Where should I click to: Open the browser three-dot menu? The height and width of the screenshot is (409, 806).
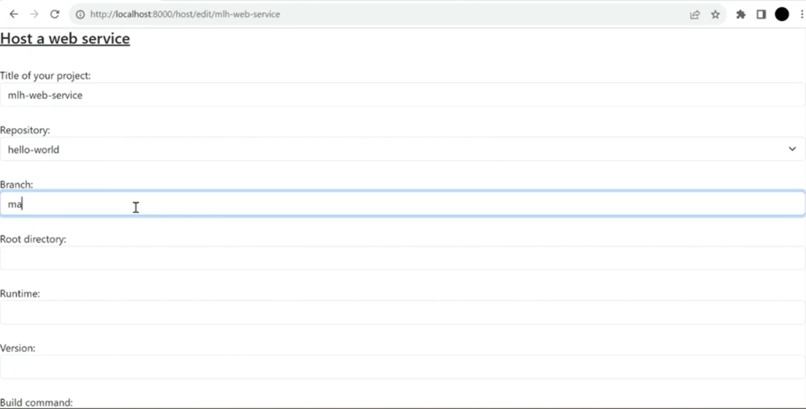802,14
